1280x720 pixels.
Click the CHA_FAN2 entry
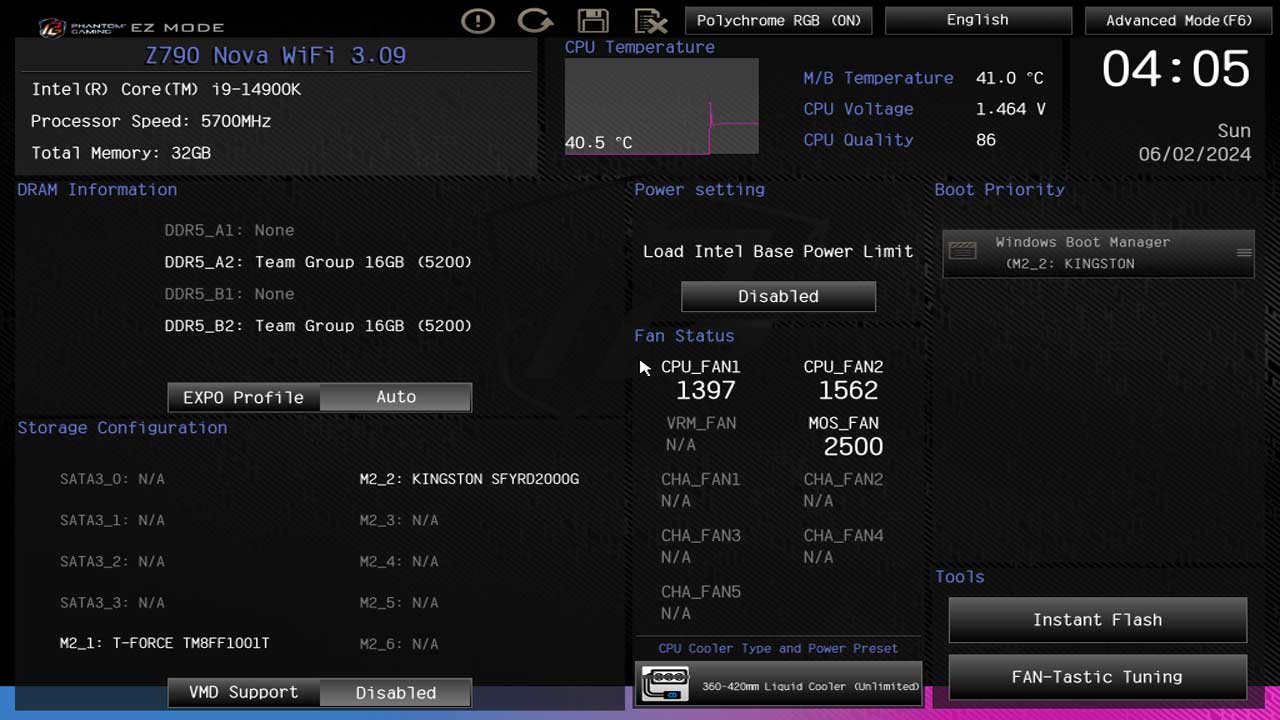[843, 490]
